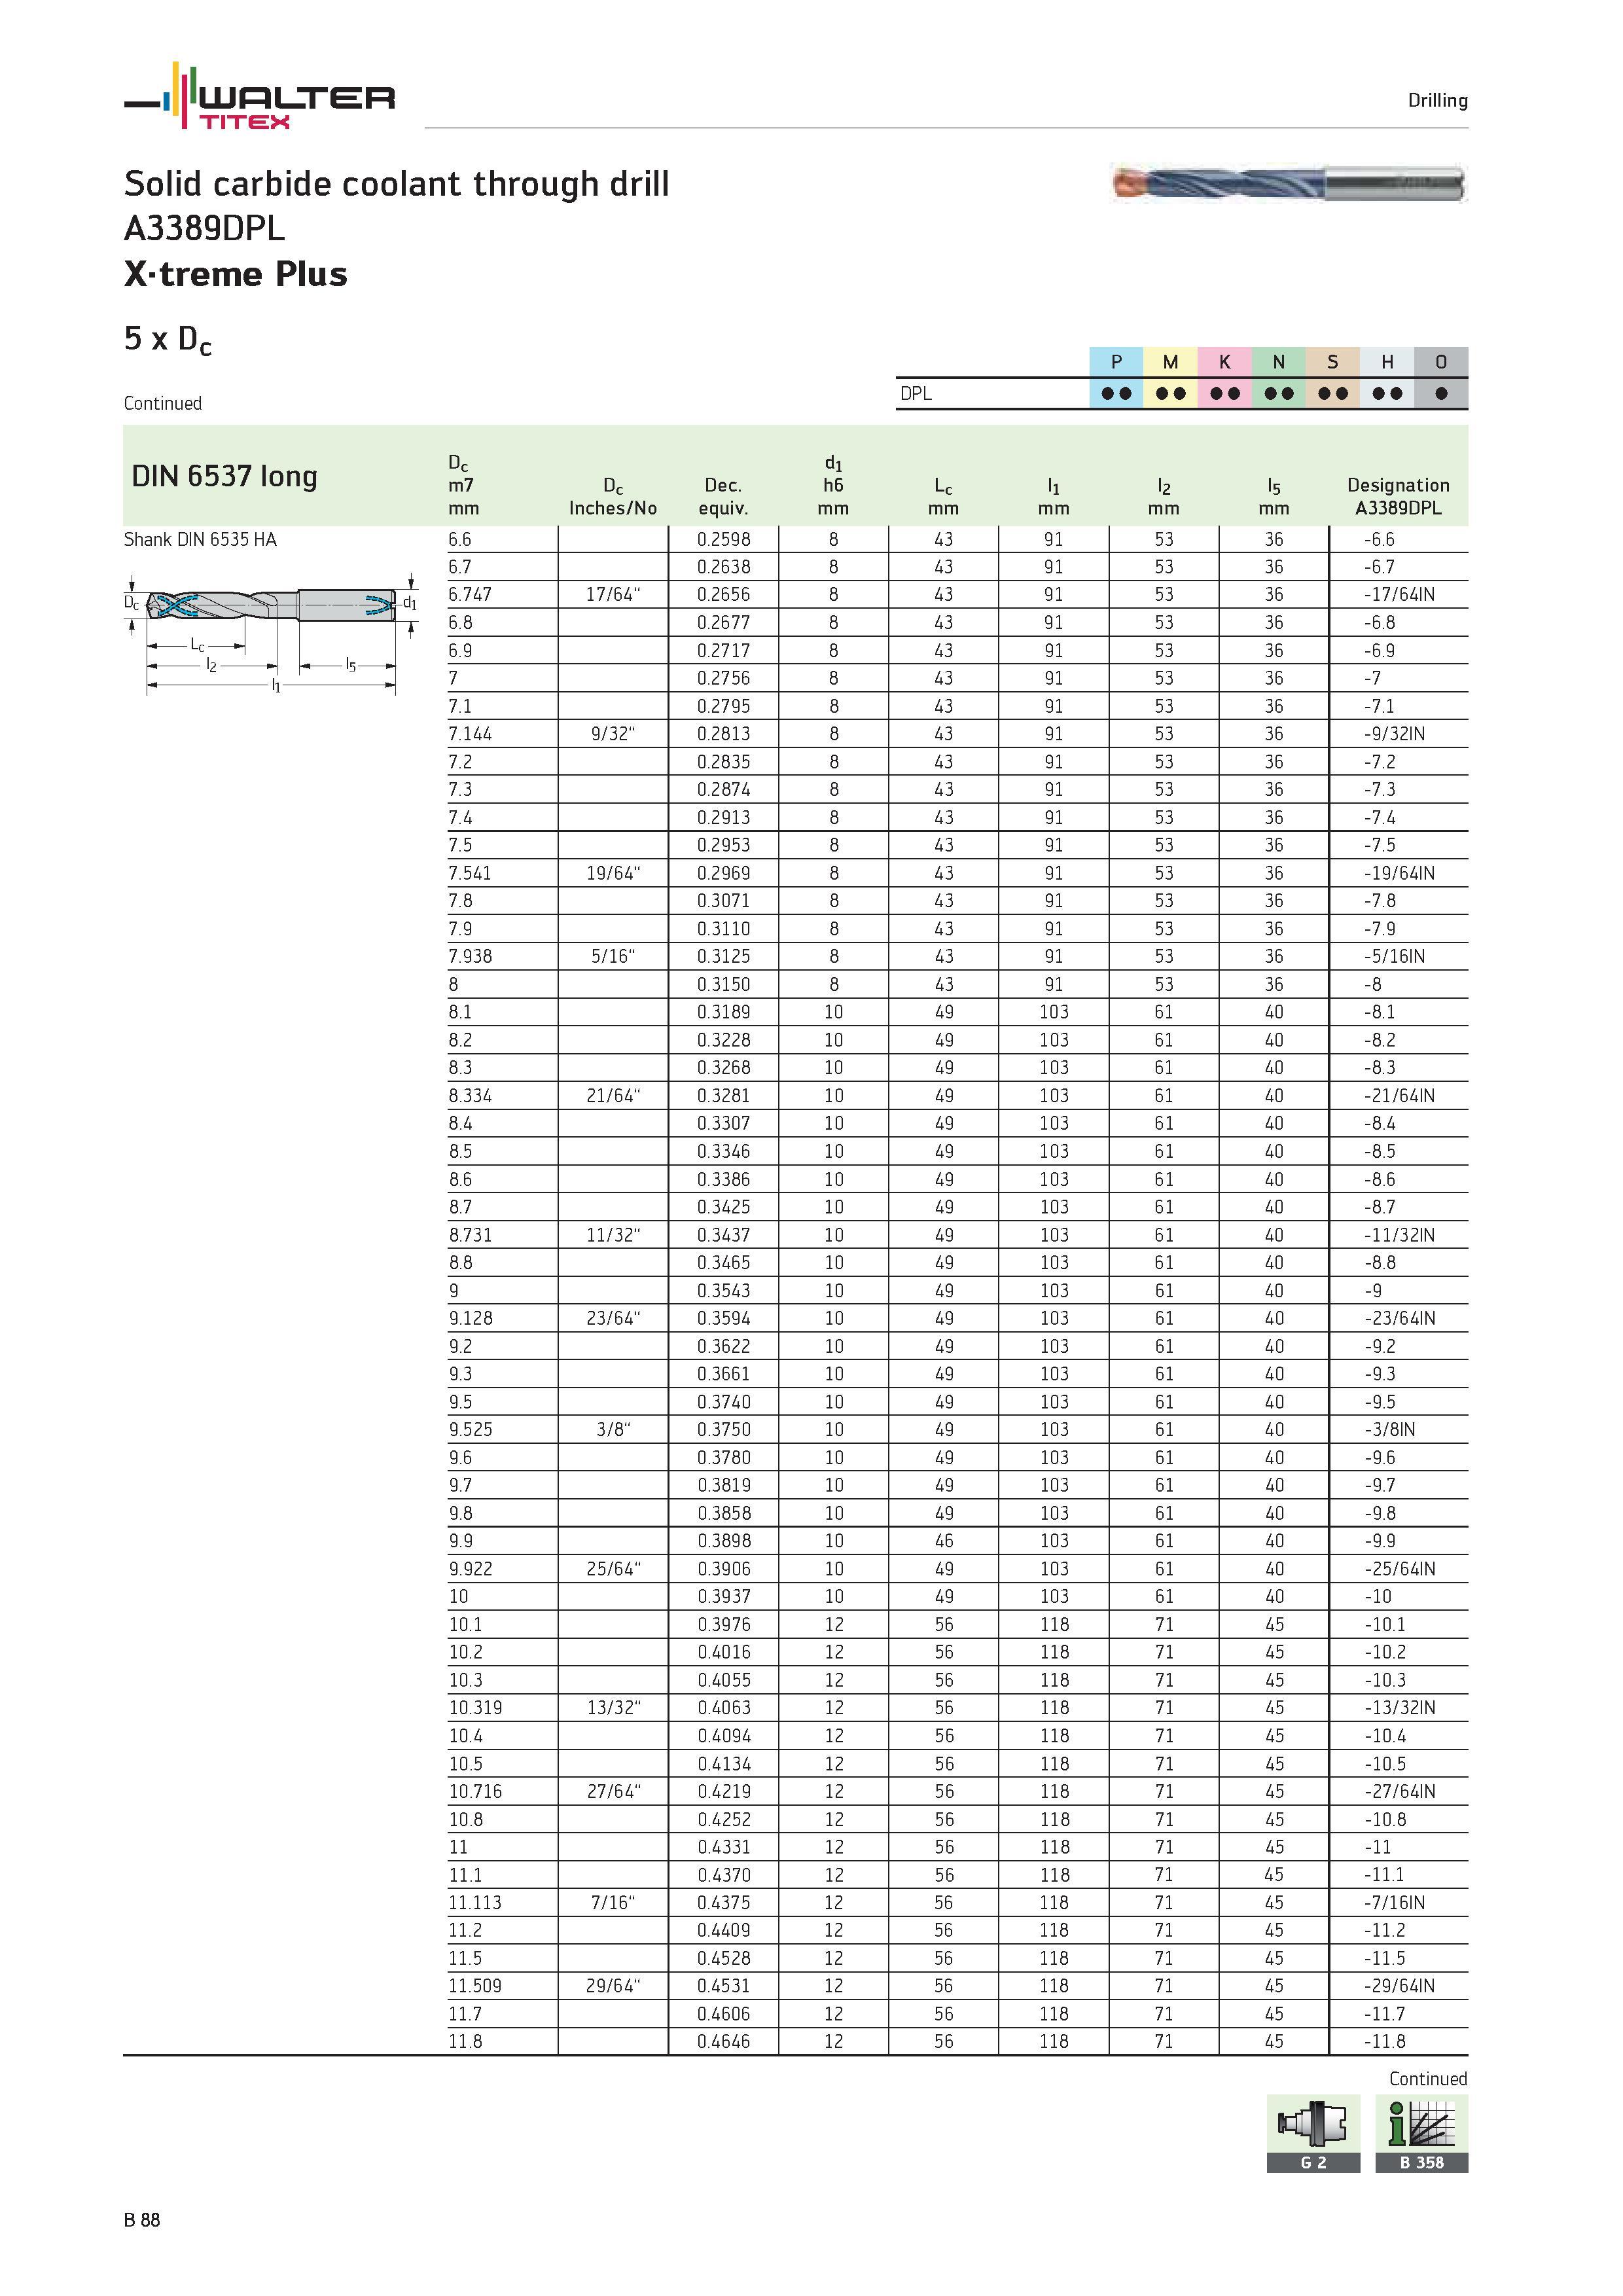Image resolution: width=1623 pixels, height=2296 pixels.
Task: Click the Walter Titex logo
Action: [x=259, y=96]
